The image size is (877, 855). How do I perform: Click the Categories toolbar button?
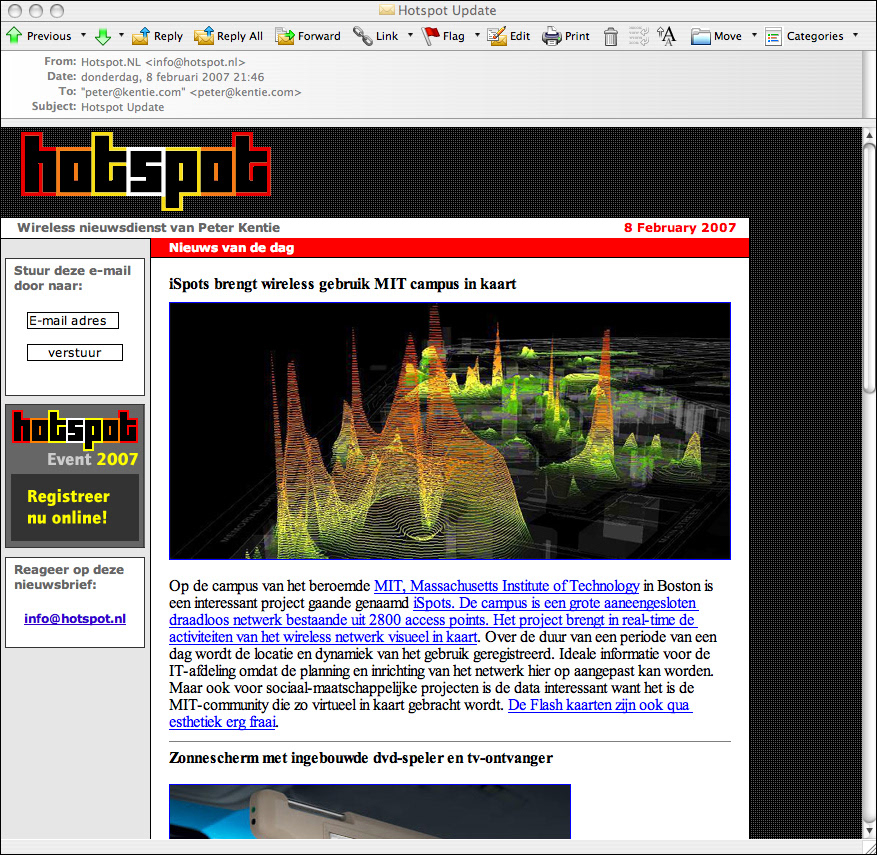coord(804,36)
